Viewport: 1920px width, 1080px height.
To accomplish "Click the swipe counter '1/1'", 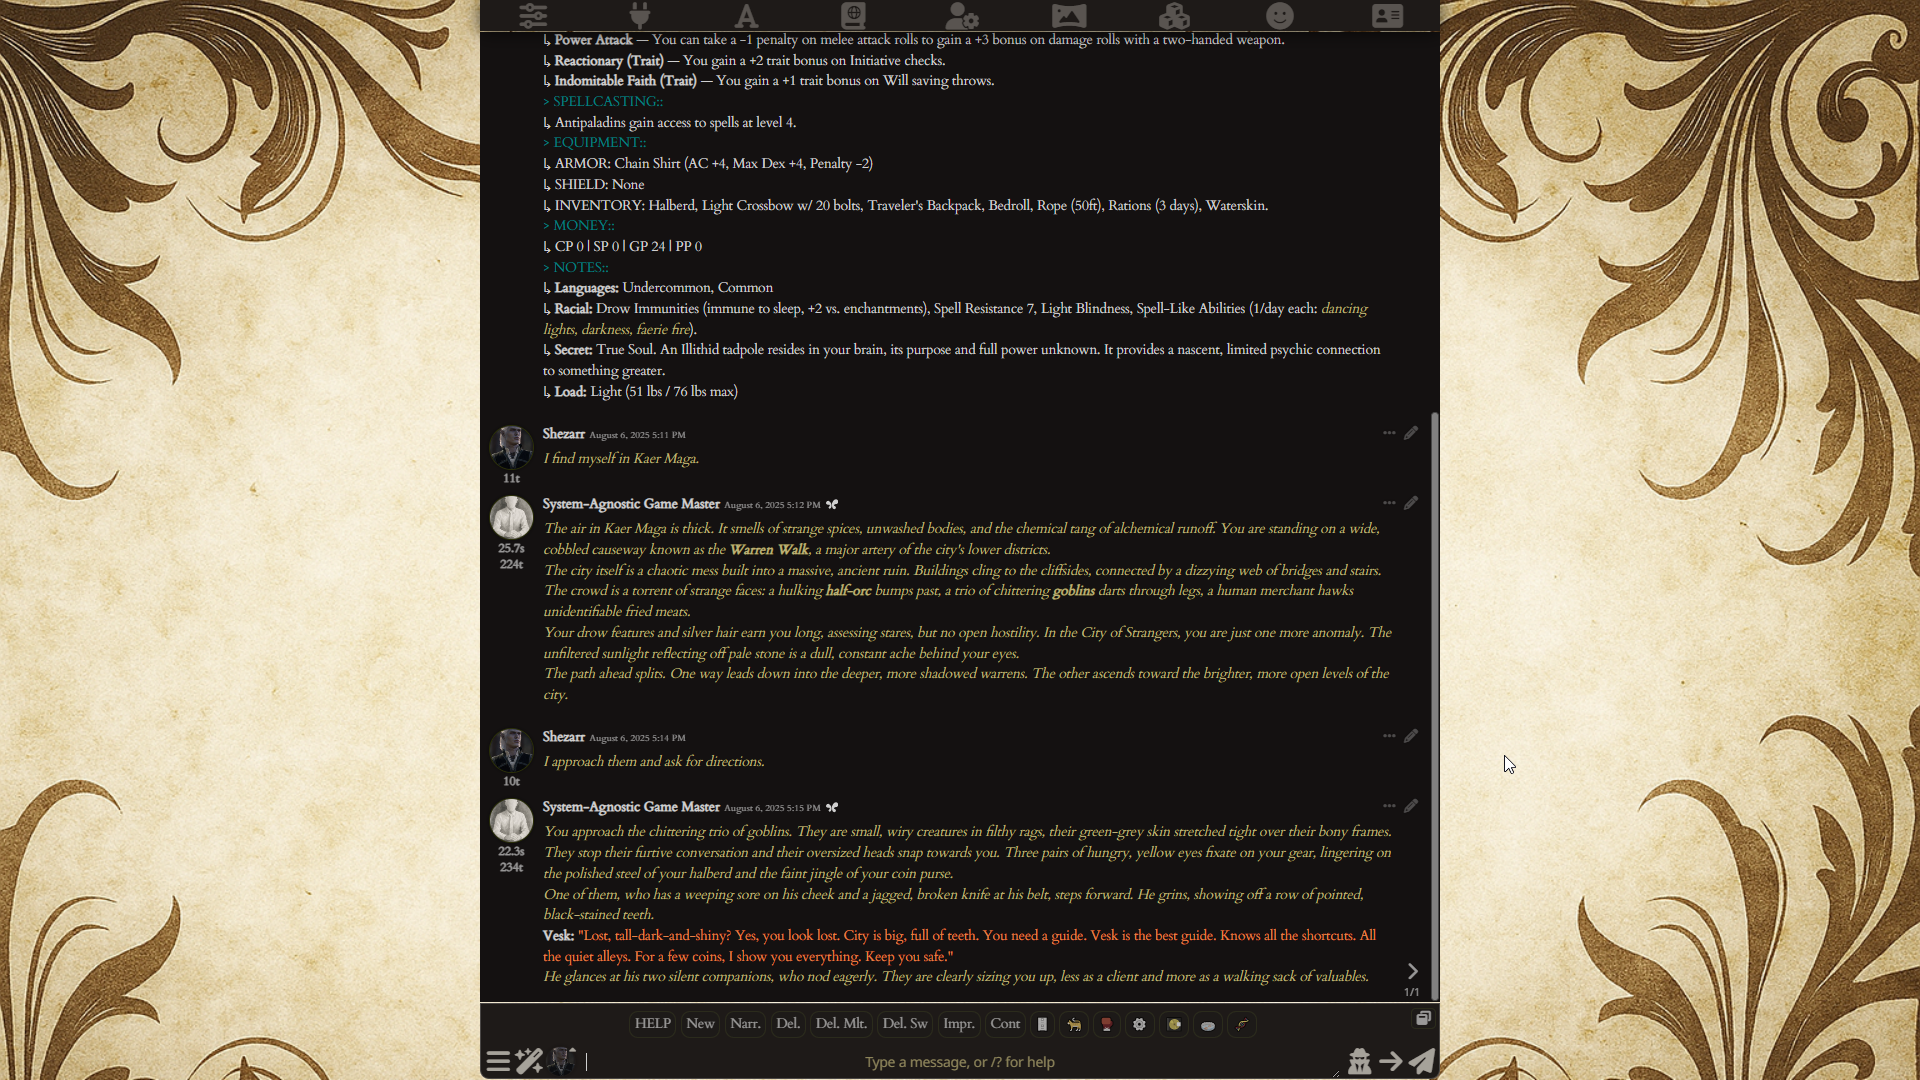I will (1411, 992).
